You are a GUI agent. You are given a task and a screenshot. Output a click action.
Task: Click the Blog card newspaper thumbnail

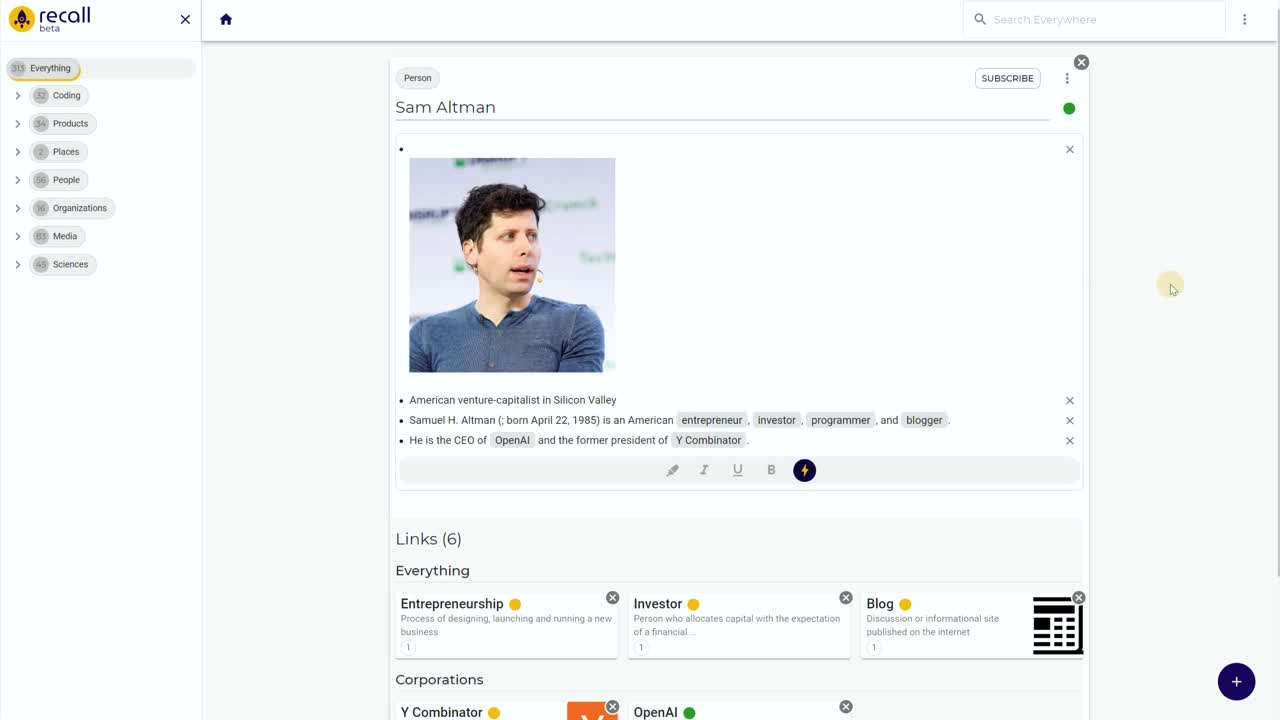(x=1057, y=626)
